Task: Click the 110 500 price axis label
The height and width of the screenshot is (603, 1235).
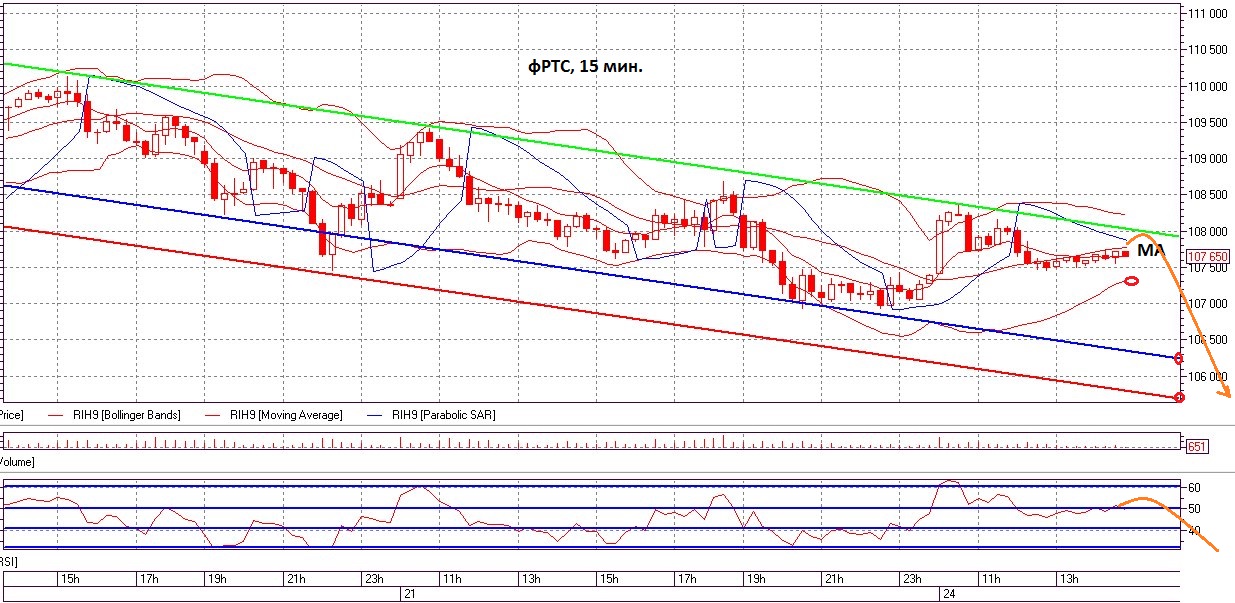Action: tap(1207, 50)
